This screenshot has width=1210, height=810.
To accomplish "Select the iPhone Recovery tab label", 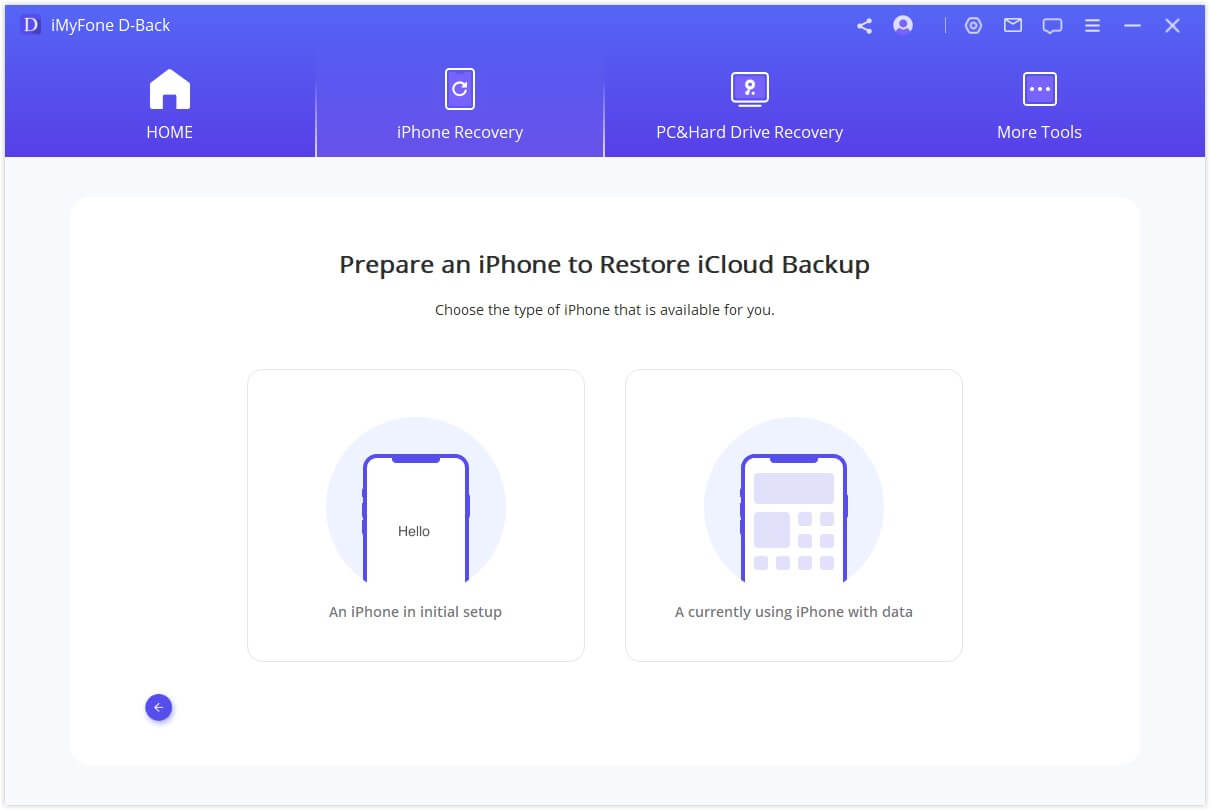I will (460, 132).
